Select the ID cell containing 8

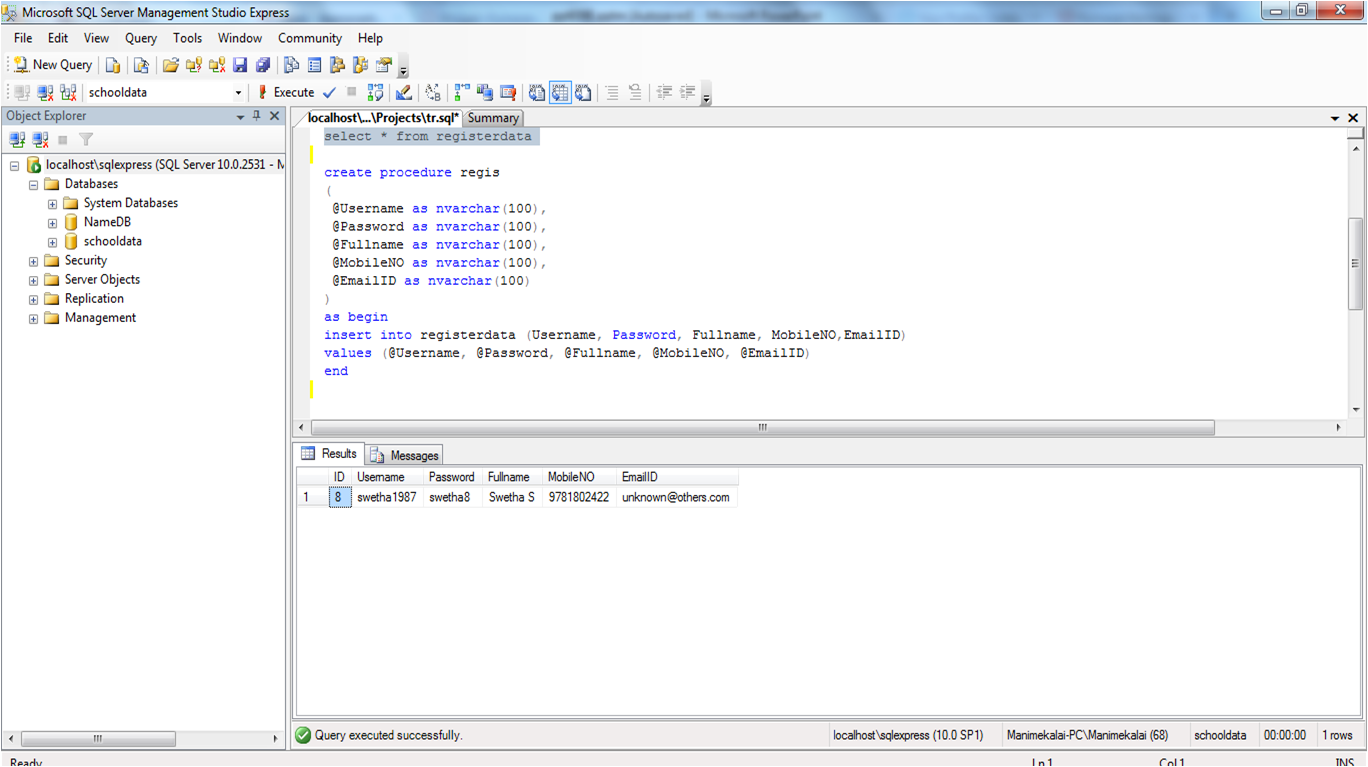pos(338,497)
